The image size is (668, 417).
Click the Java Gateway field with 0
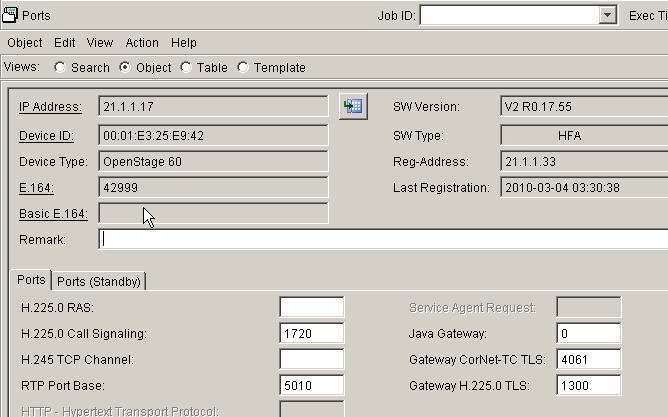click(589, 334)
